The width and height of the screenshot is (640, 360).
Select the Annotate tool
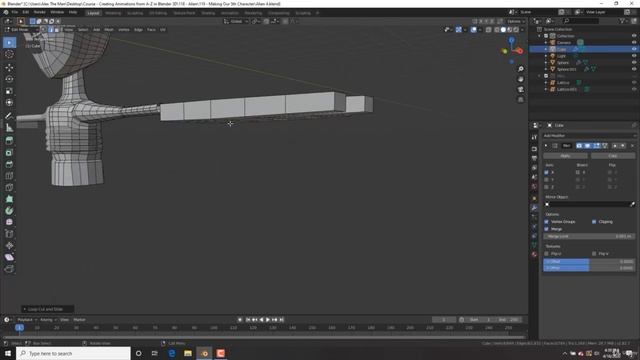click(x=9, y=116)
